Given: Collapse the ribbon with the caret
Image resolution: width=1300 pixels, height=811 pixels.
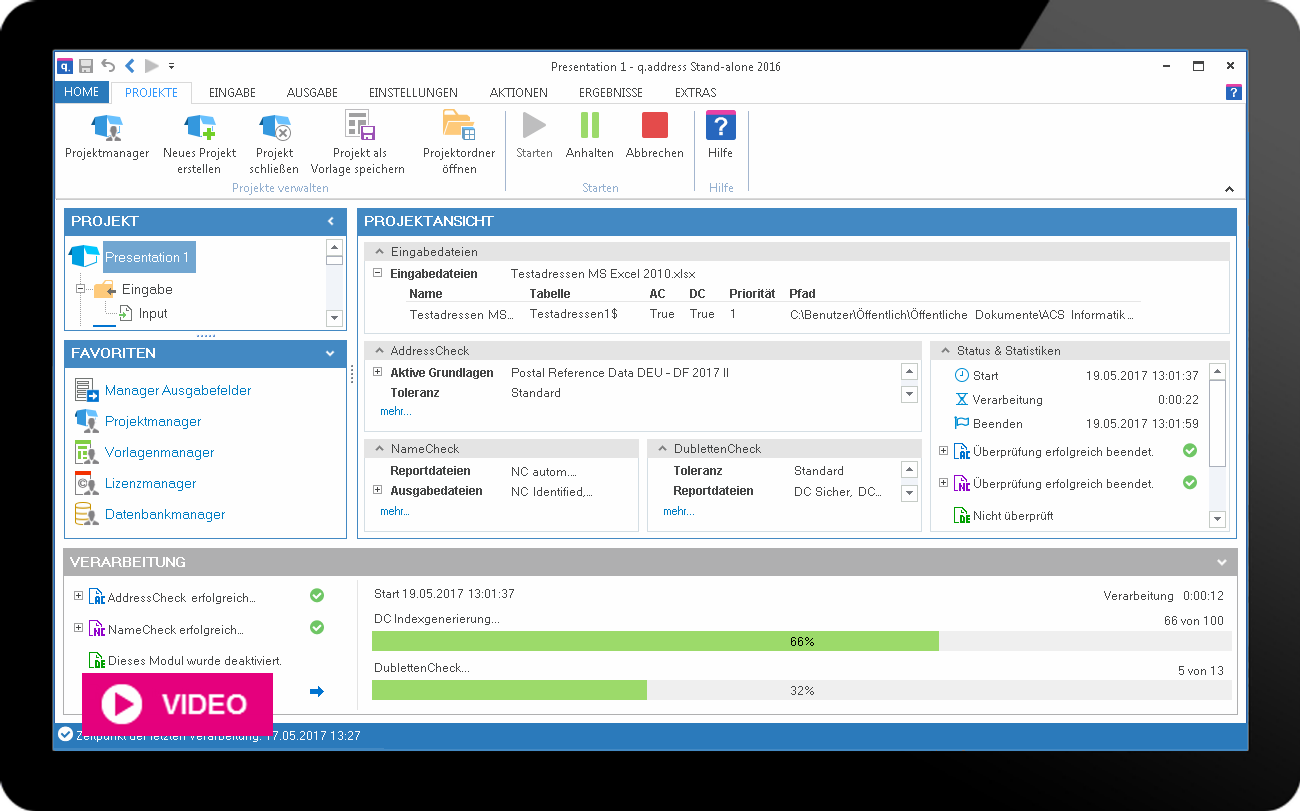Looking at the screenshot, I should click(x=1229, y=189).
